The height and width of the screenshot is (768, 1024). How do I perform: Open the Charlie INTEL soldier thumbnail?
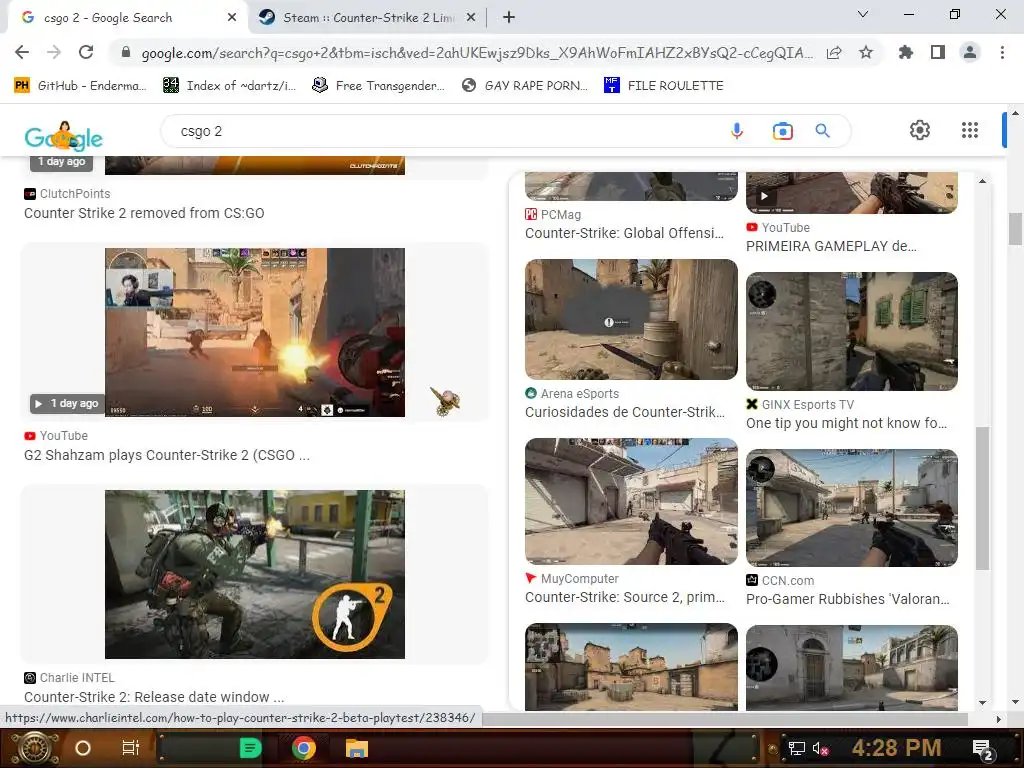(x=255, y=575)
